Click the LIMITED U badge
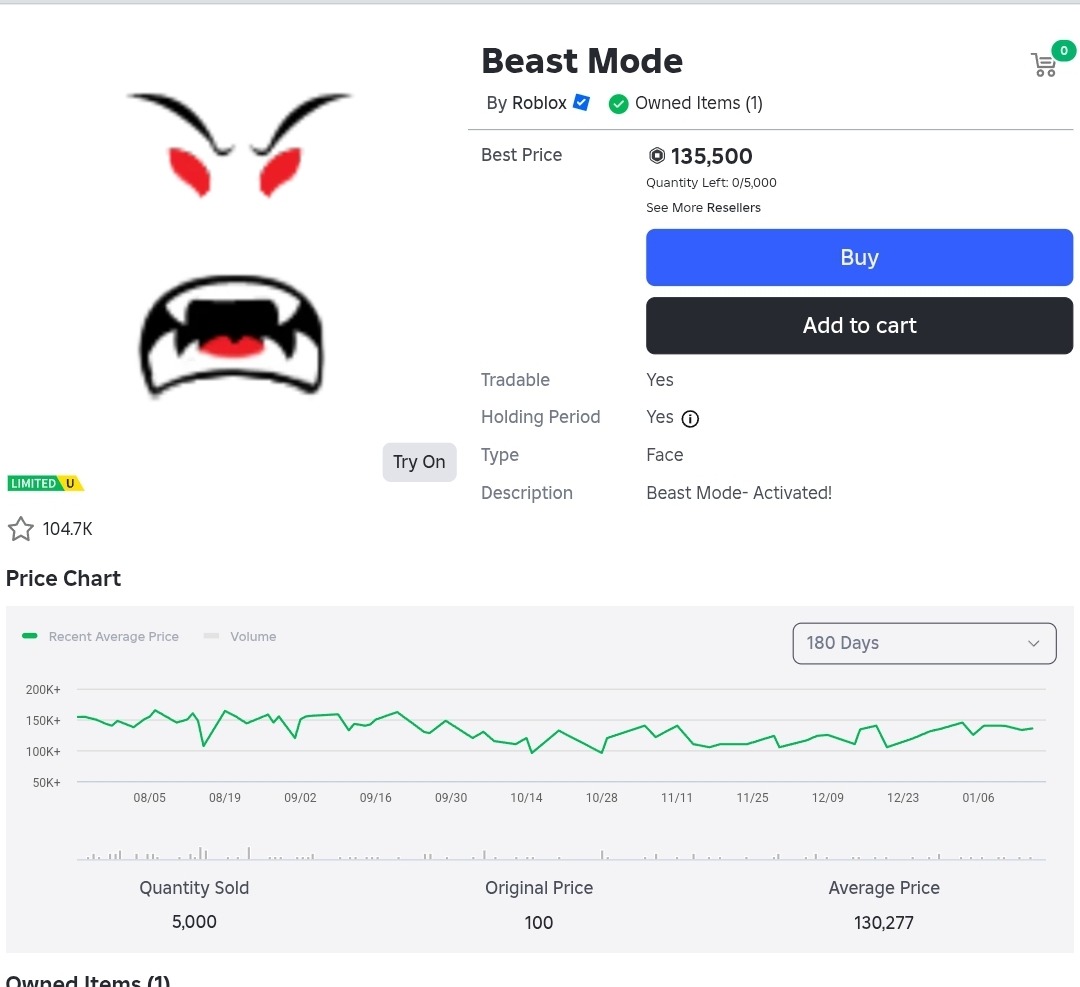Viewport: 1080px width, 987px height. tap(45, 482)
